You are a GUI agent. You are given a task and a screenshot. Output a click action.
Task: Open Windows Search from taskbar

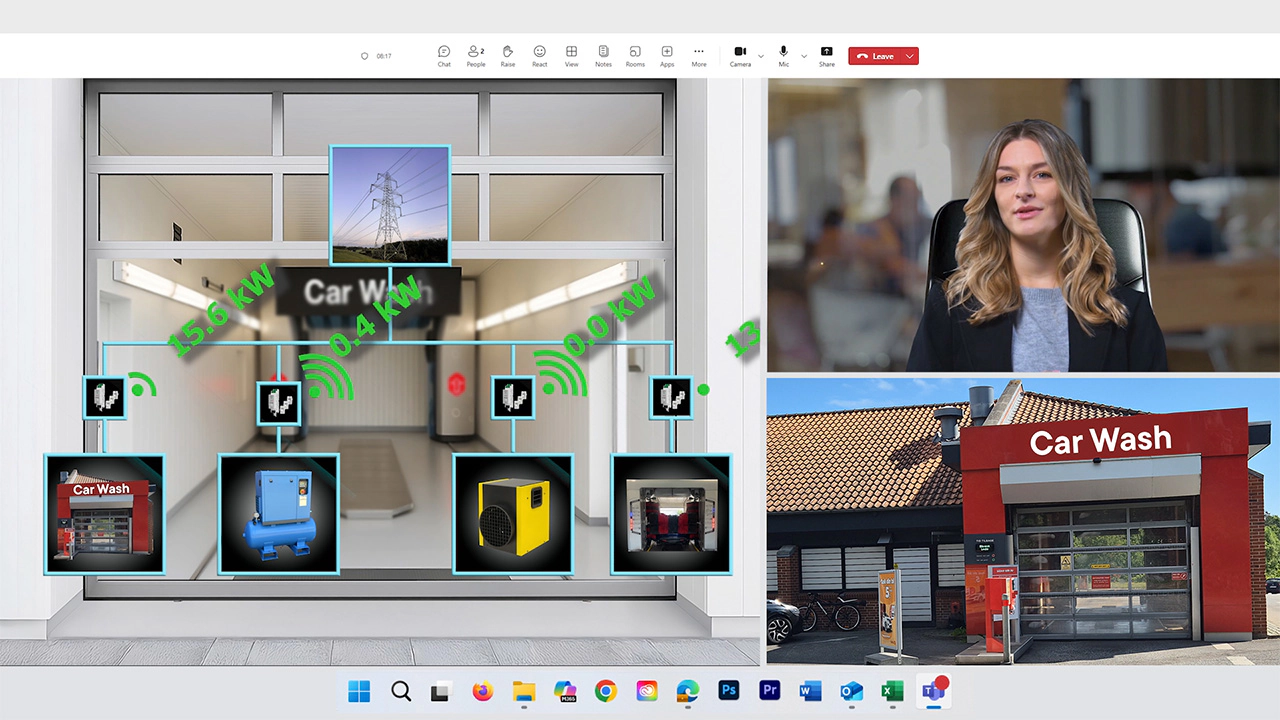click(401, 691)
